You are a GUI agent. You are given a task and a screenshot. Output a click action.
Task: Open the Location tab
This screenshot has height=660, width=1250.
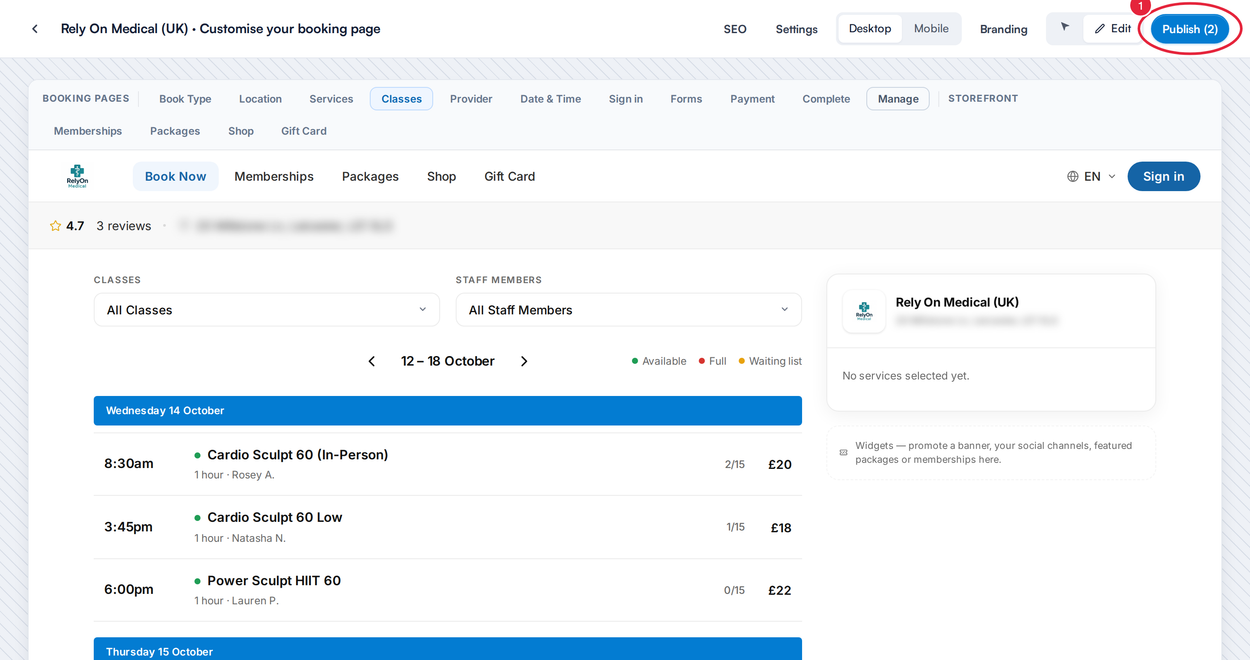[260, 99]
